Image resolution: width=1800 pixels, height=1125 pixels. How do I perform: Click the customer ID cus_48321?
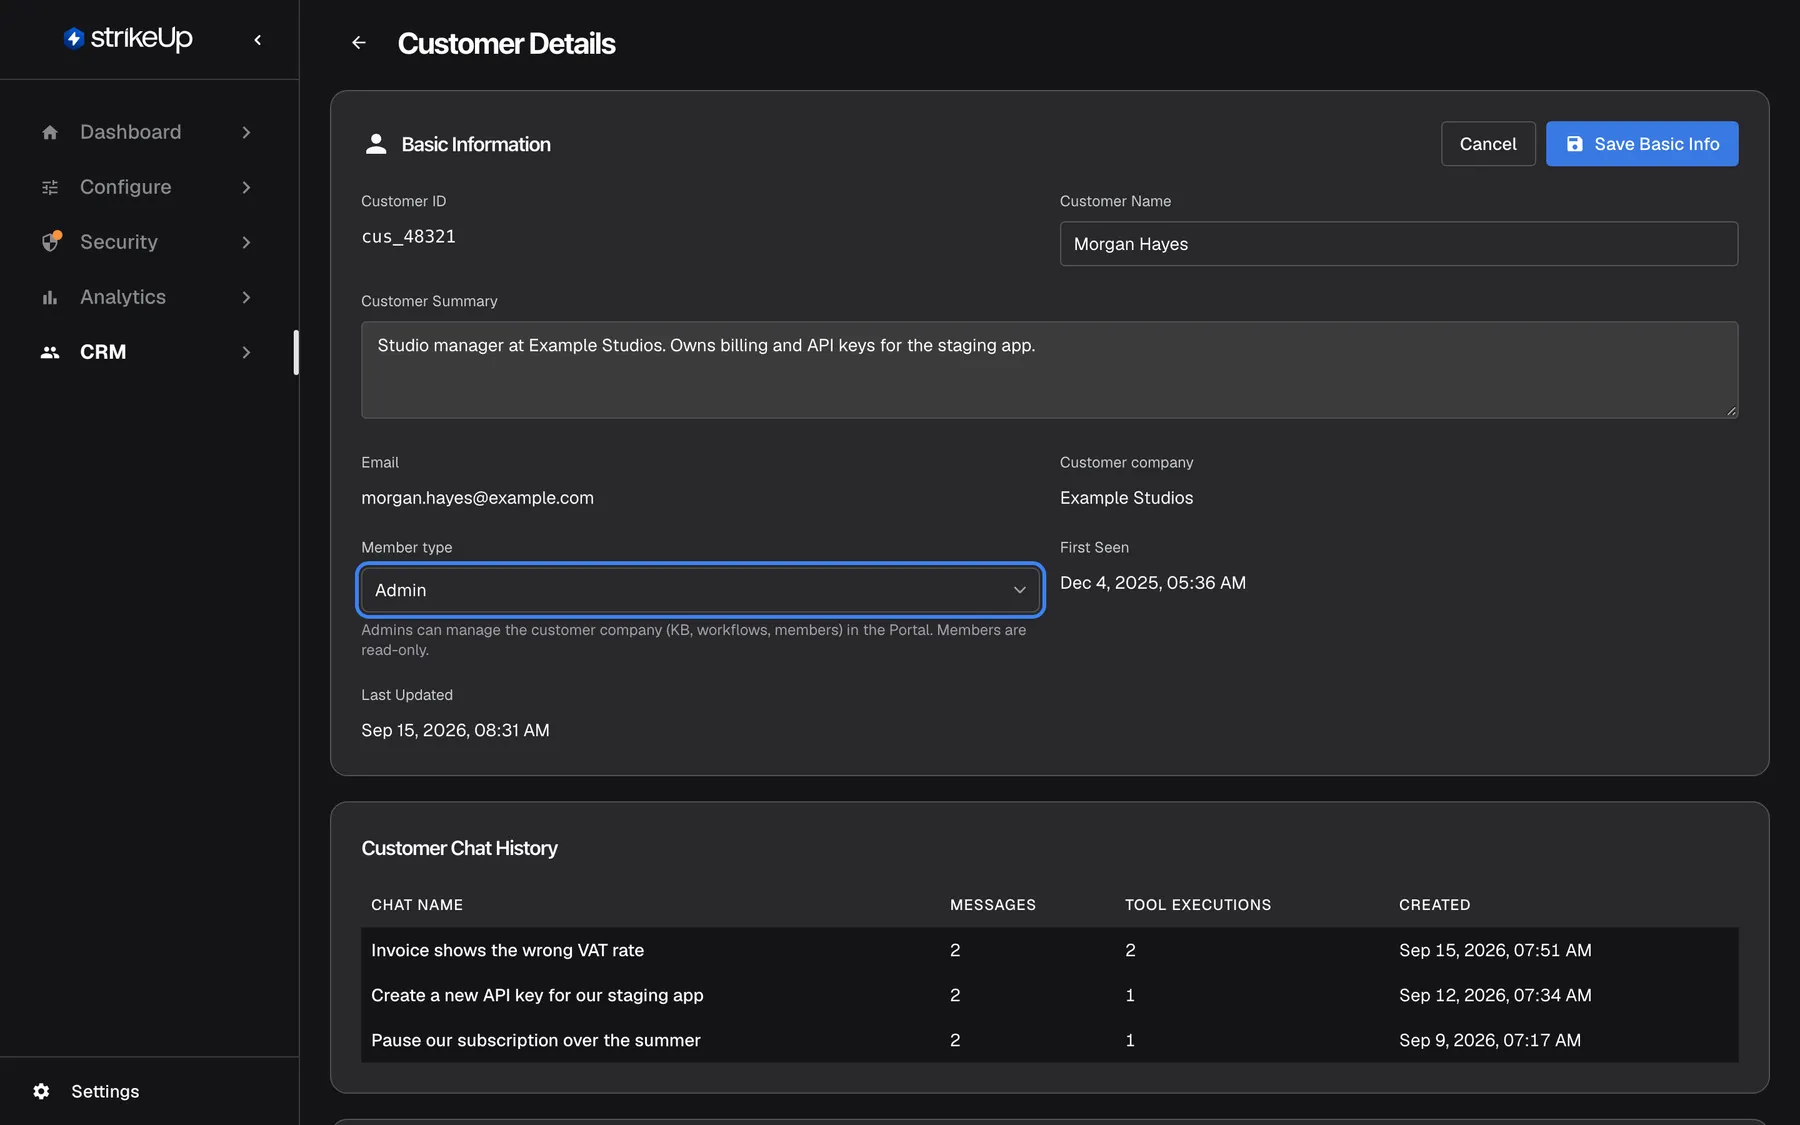408,236
